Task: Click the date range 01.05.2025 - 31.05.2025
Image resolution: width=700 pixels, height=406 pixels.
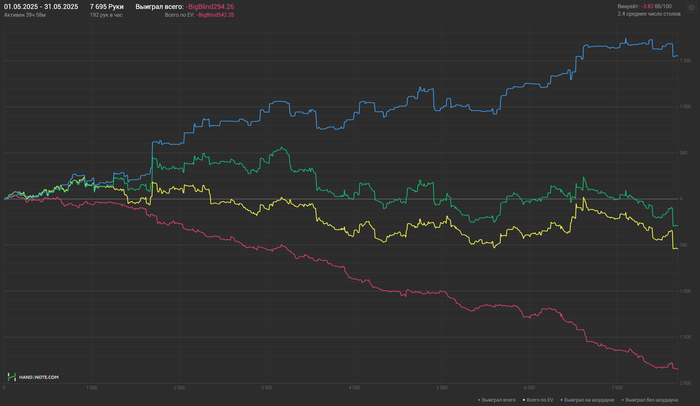Action: (x=41, y=7)
